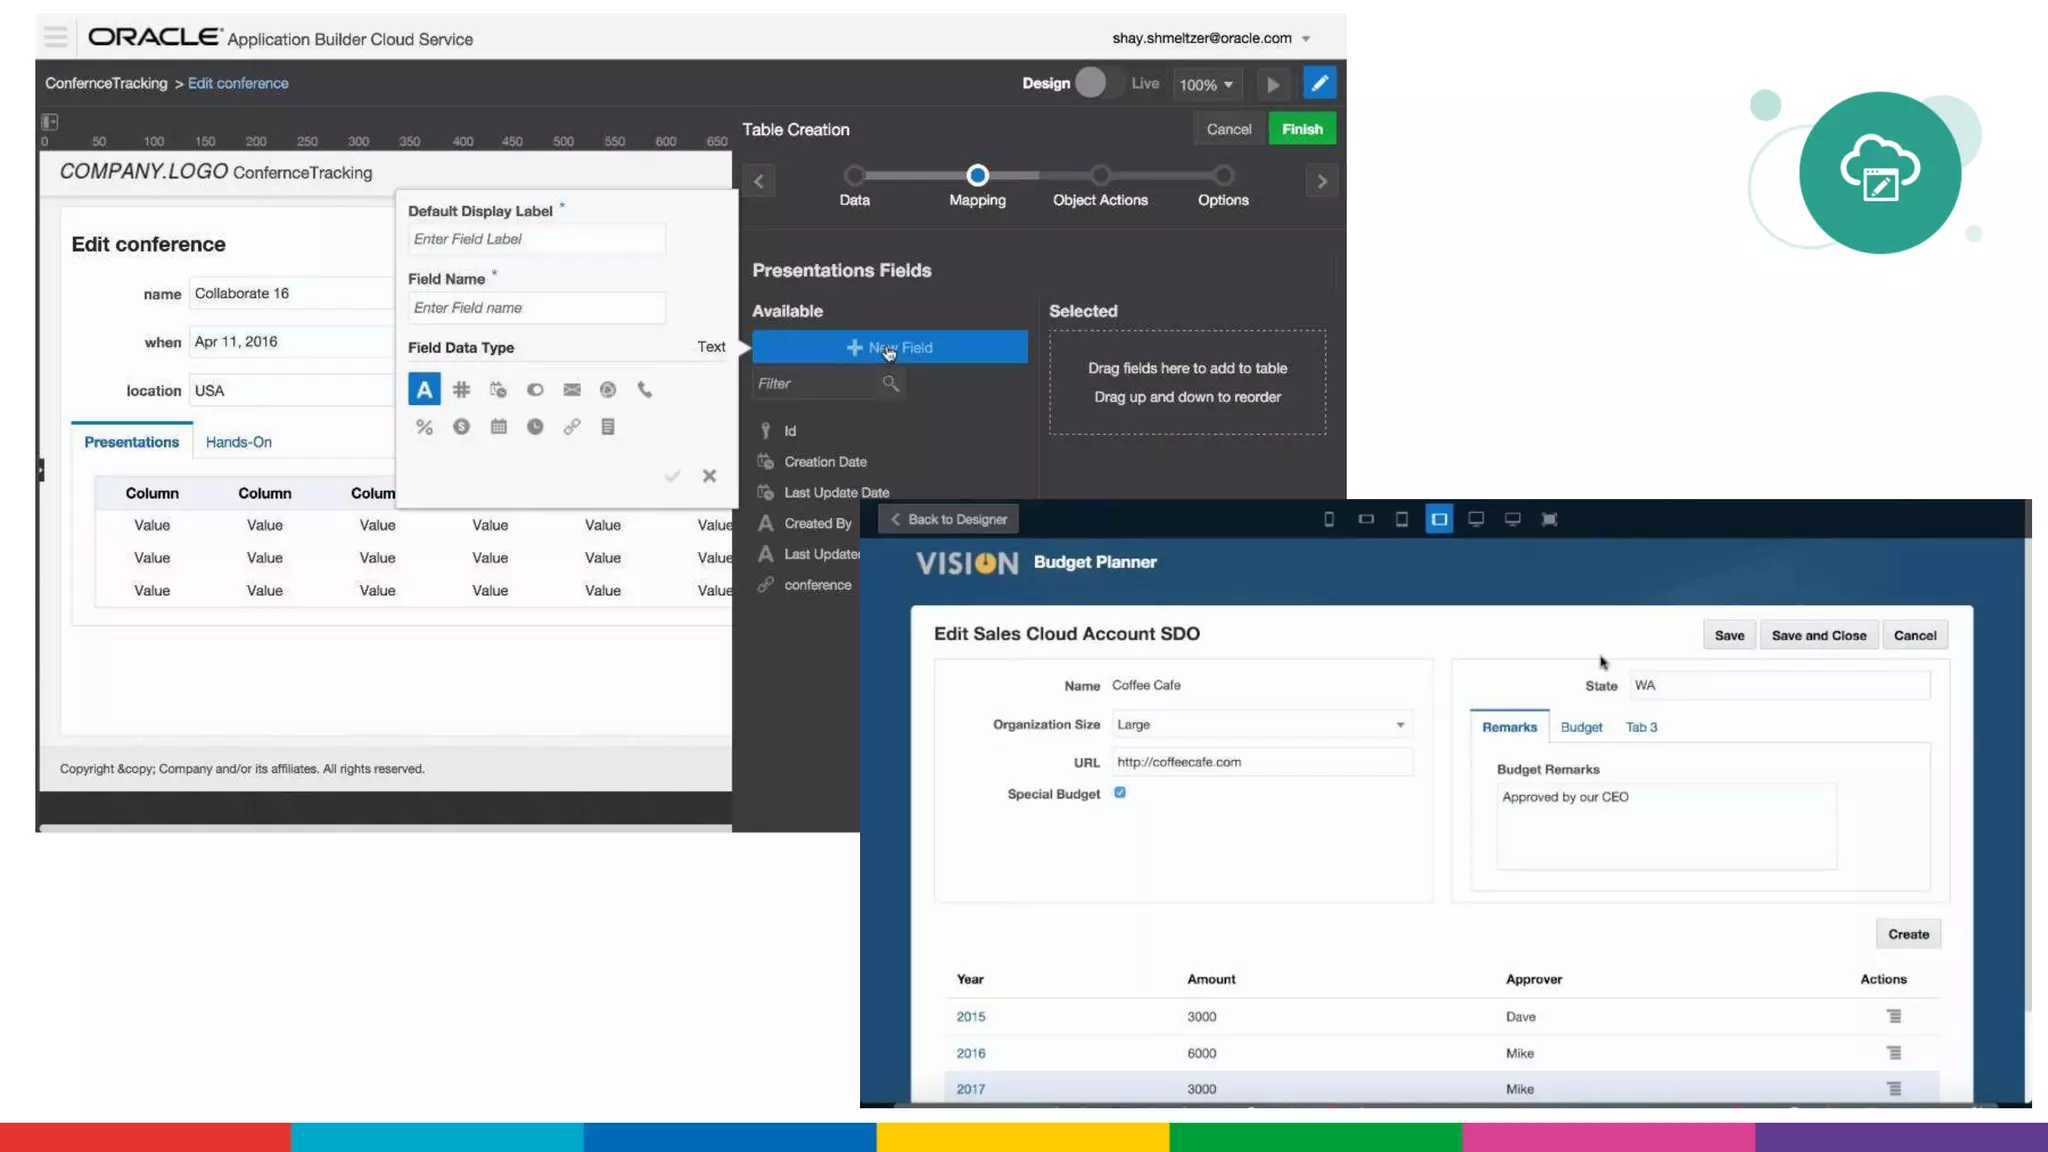Select the Time clock data type icon

point(535,427)
